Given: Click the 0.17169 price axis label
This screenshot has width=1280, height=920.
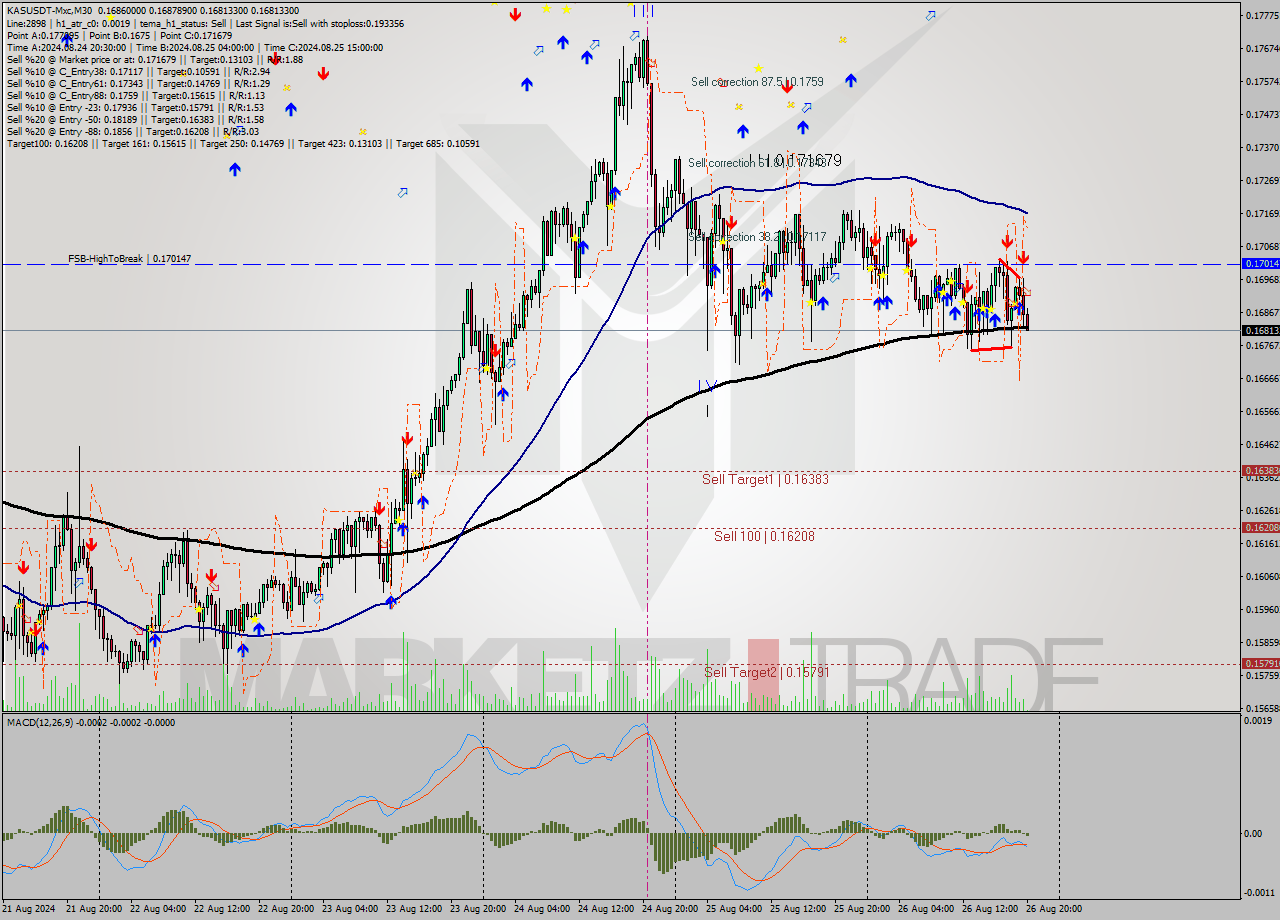Looking at the screenshot, I should 1262,213.
